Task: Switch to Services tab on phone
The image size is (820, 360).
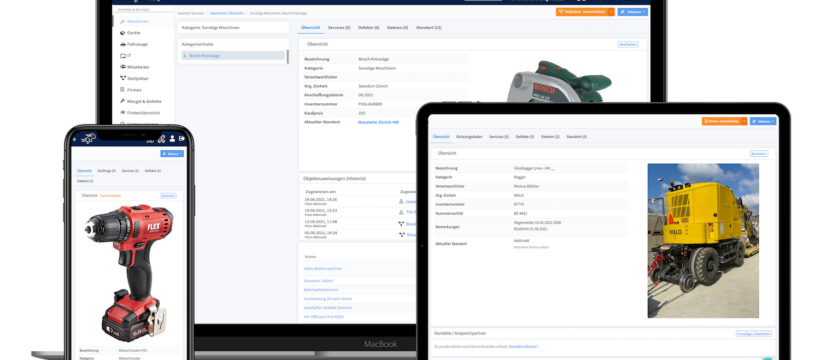Action: click(130, 171)
